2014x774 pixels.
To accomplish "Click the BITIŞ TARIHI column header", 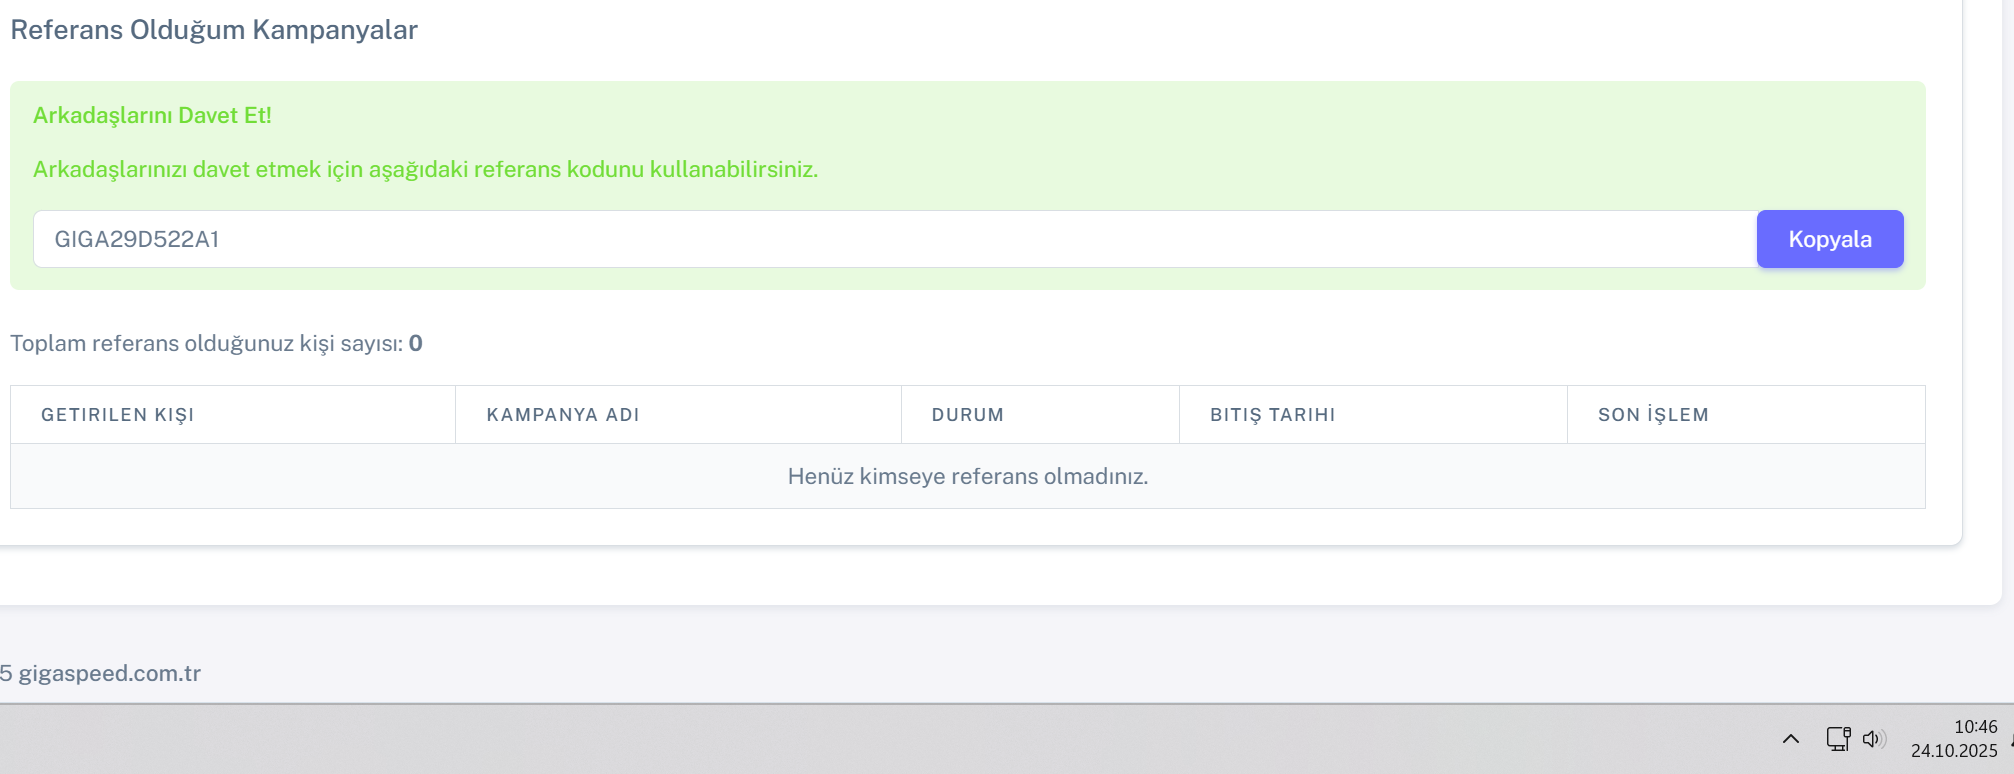I will [1272, 415].
